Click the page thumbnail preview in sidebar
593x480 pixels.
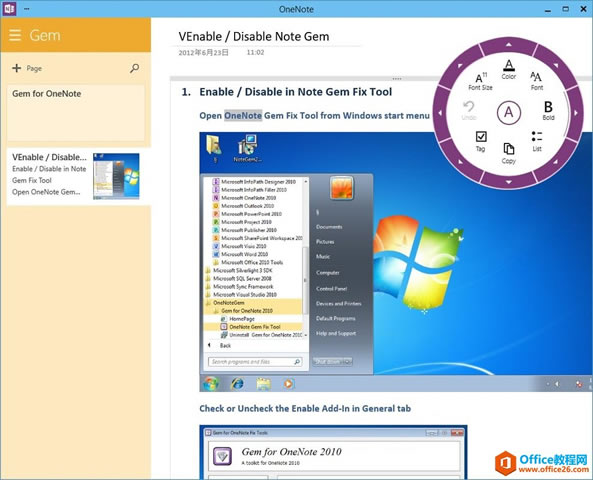point(116,176)
